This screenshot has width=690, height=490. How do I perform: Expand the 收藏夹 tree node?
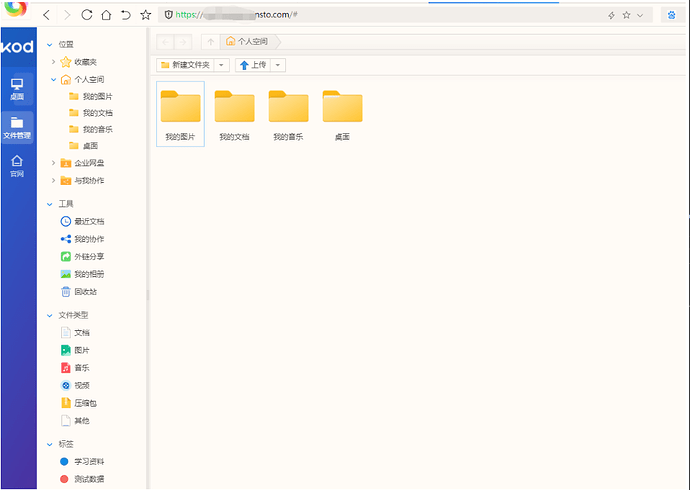coord(53,62)
